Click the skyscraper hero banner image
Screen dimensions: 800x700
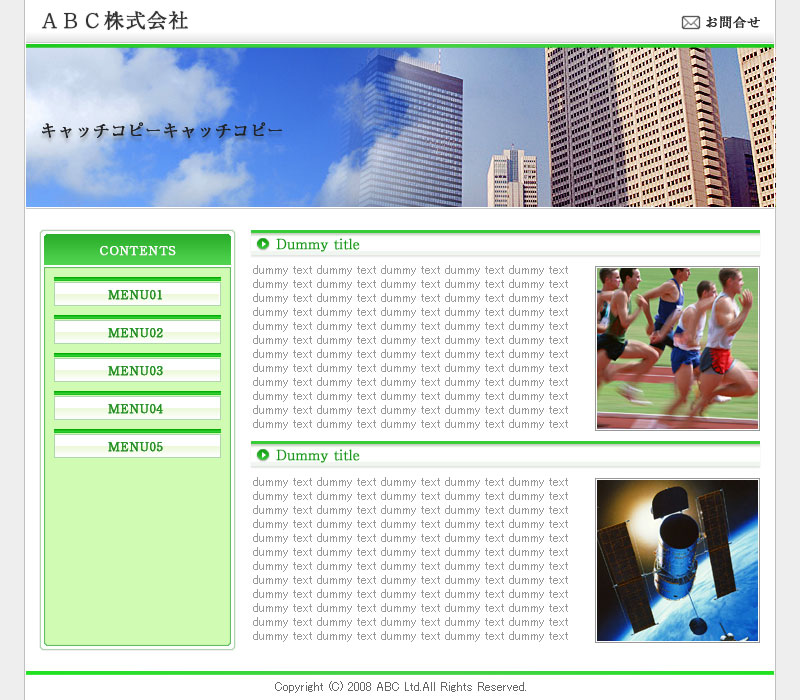tap(401, 127)
